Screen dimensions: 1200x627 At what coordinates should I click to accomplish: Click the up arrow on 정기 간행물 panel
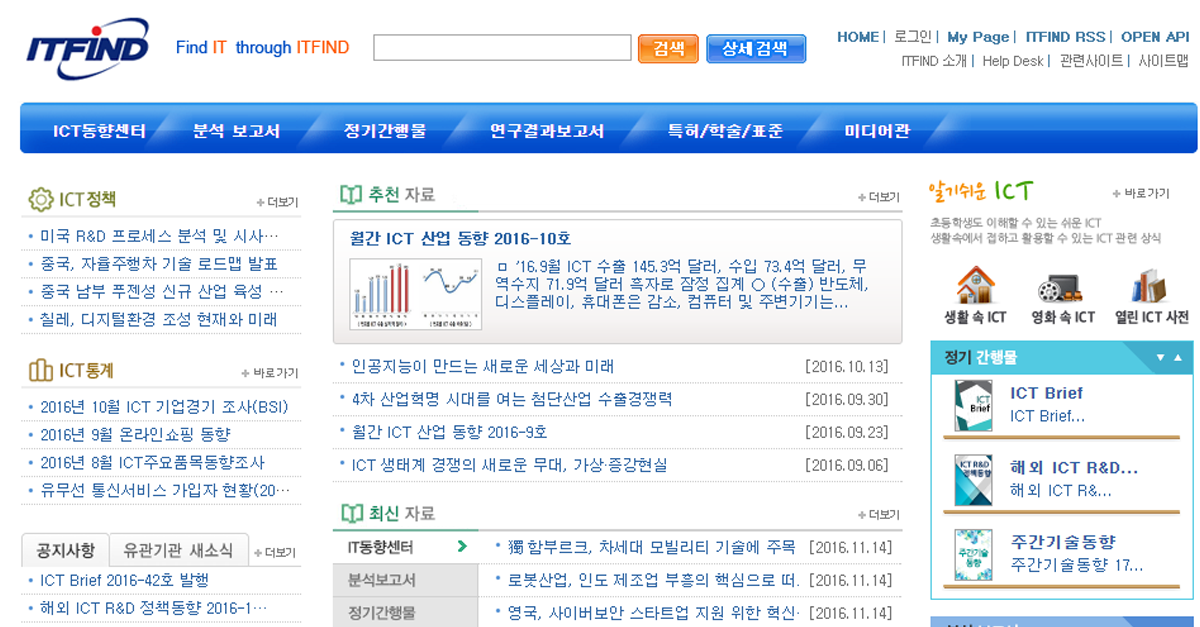(1178, 357)
